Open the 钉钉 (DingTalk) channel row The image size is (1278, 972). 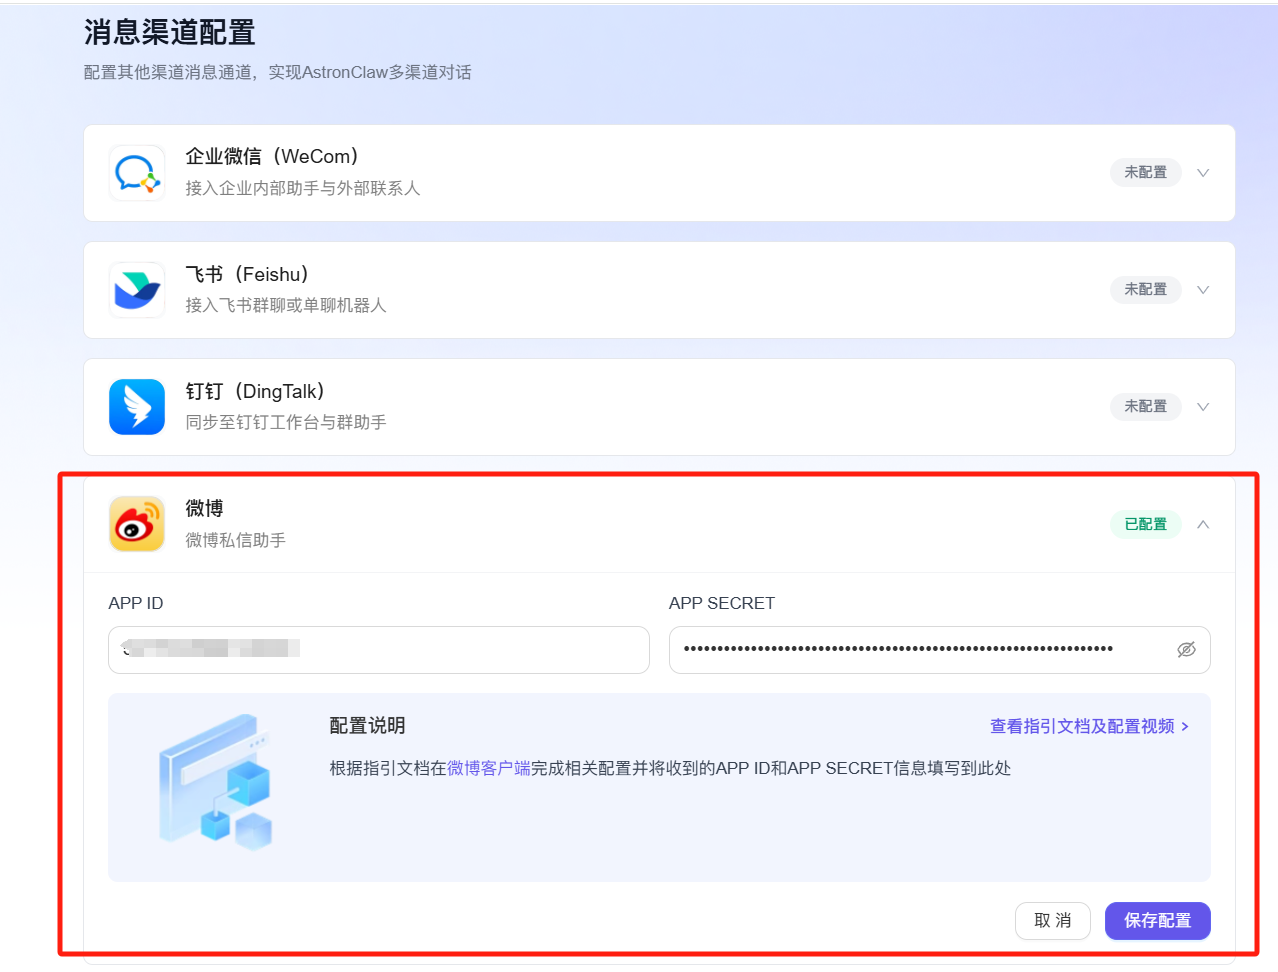[1202, 407]
